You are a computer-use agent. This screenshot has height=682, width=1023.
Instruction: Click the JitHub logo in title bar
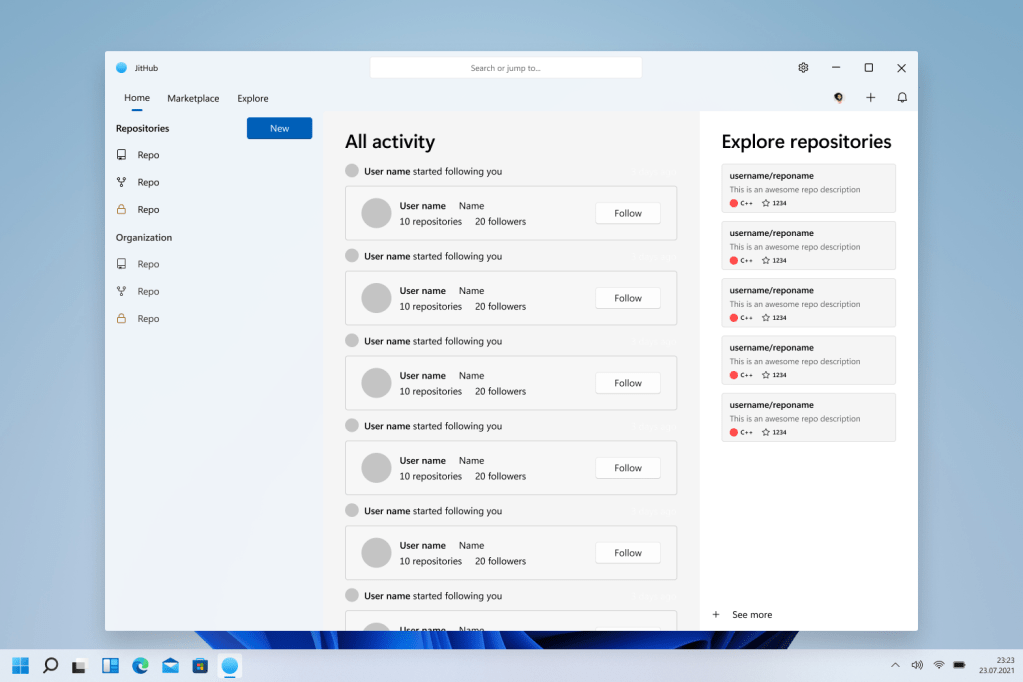(x=122, y=68)
